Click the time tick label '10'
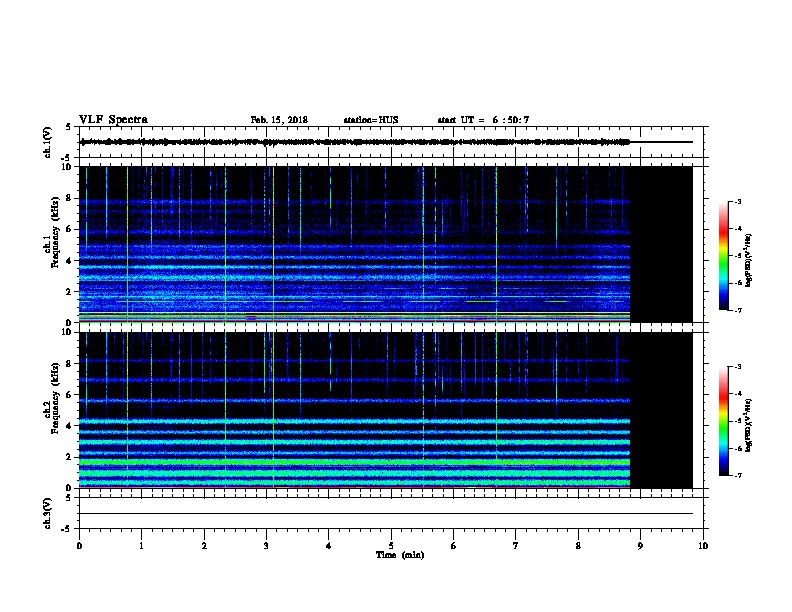The image size is (792, 612). [703, 546]
